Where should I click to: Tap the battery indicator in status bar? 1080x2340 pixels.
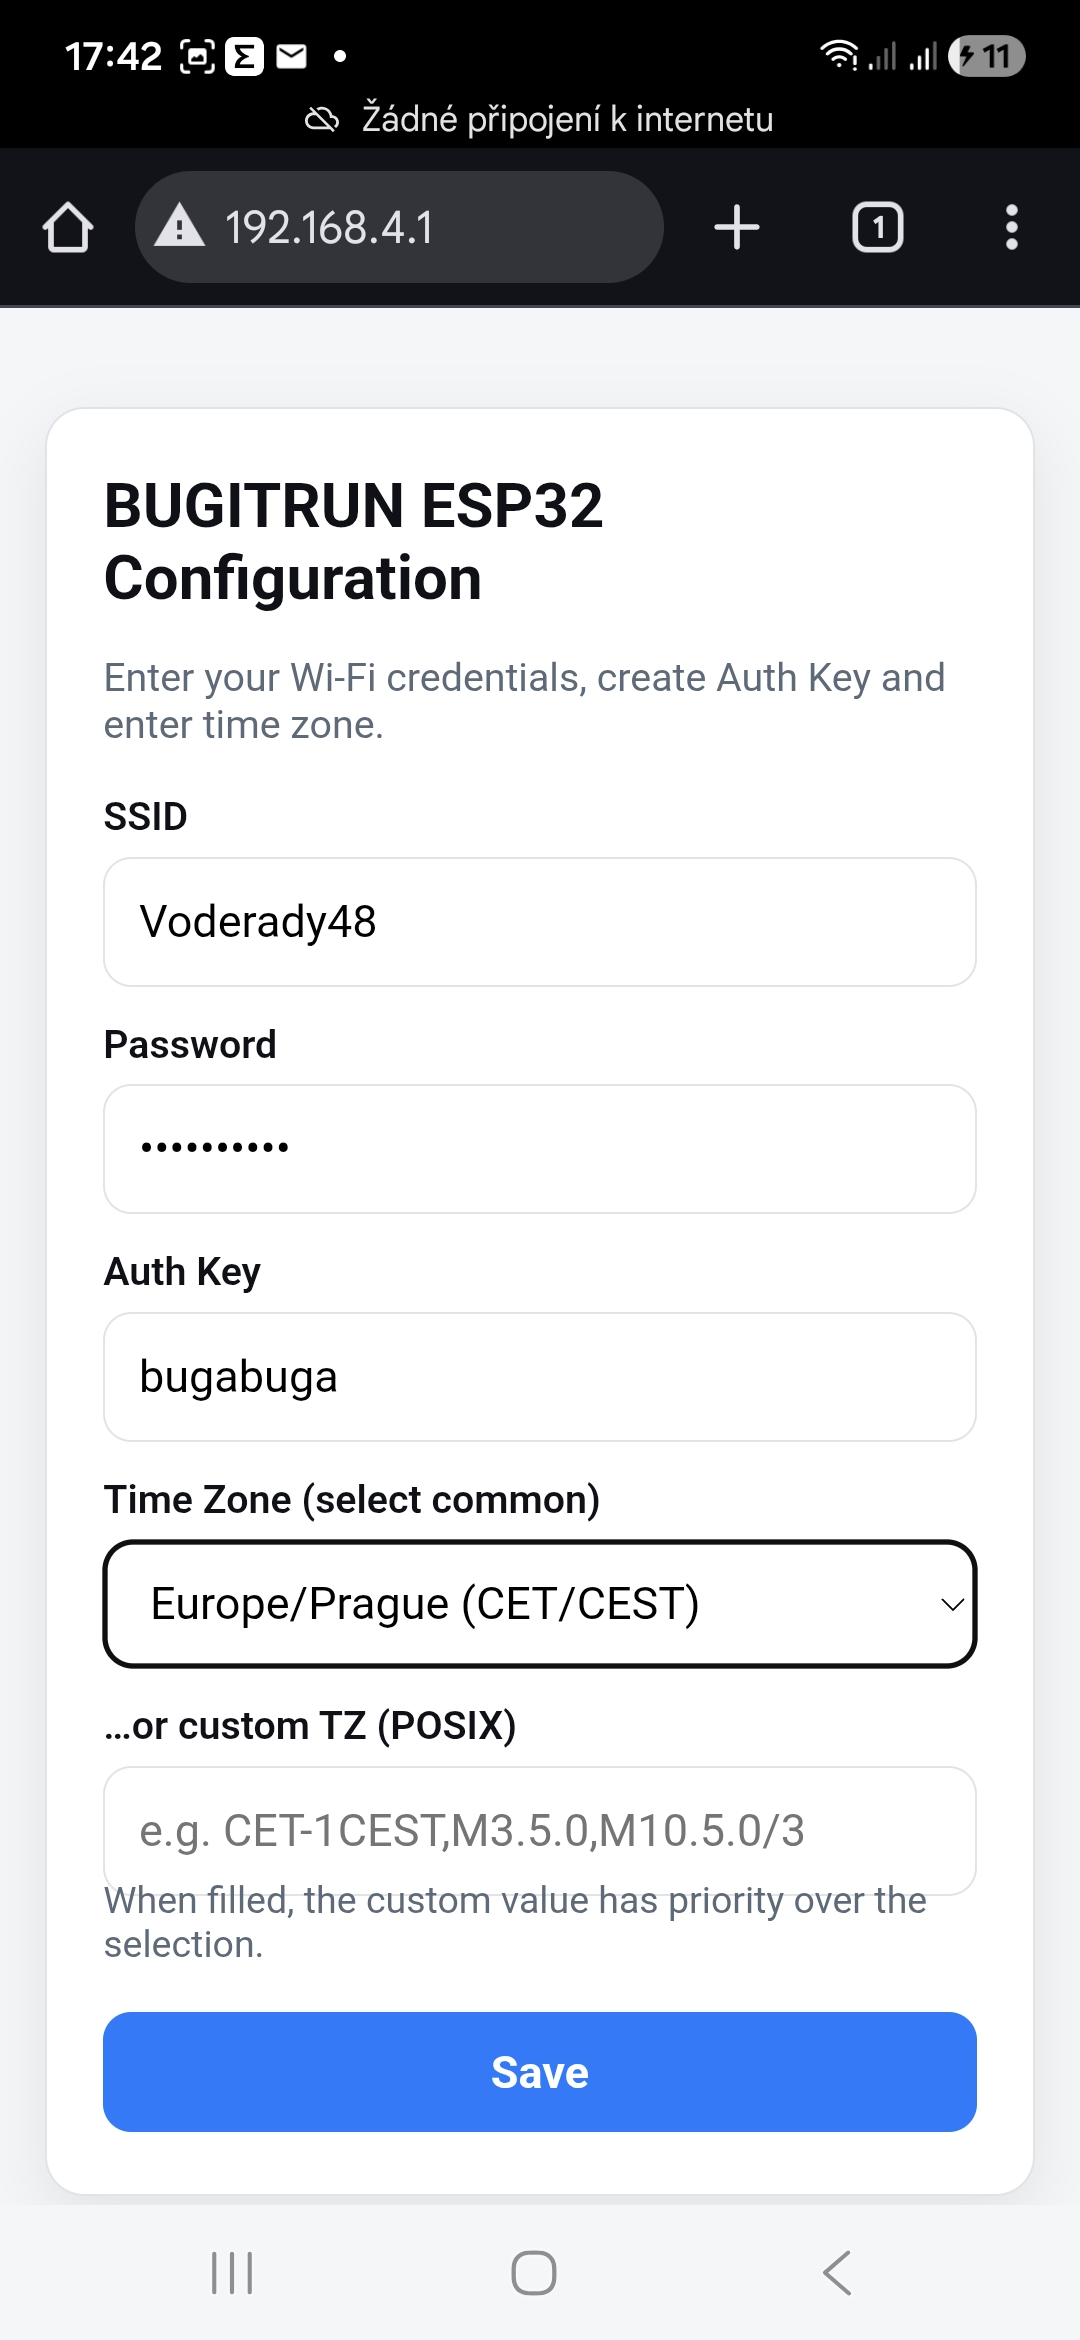pos(986,56)
